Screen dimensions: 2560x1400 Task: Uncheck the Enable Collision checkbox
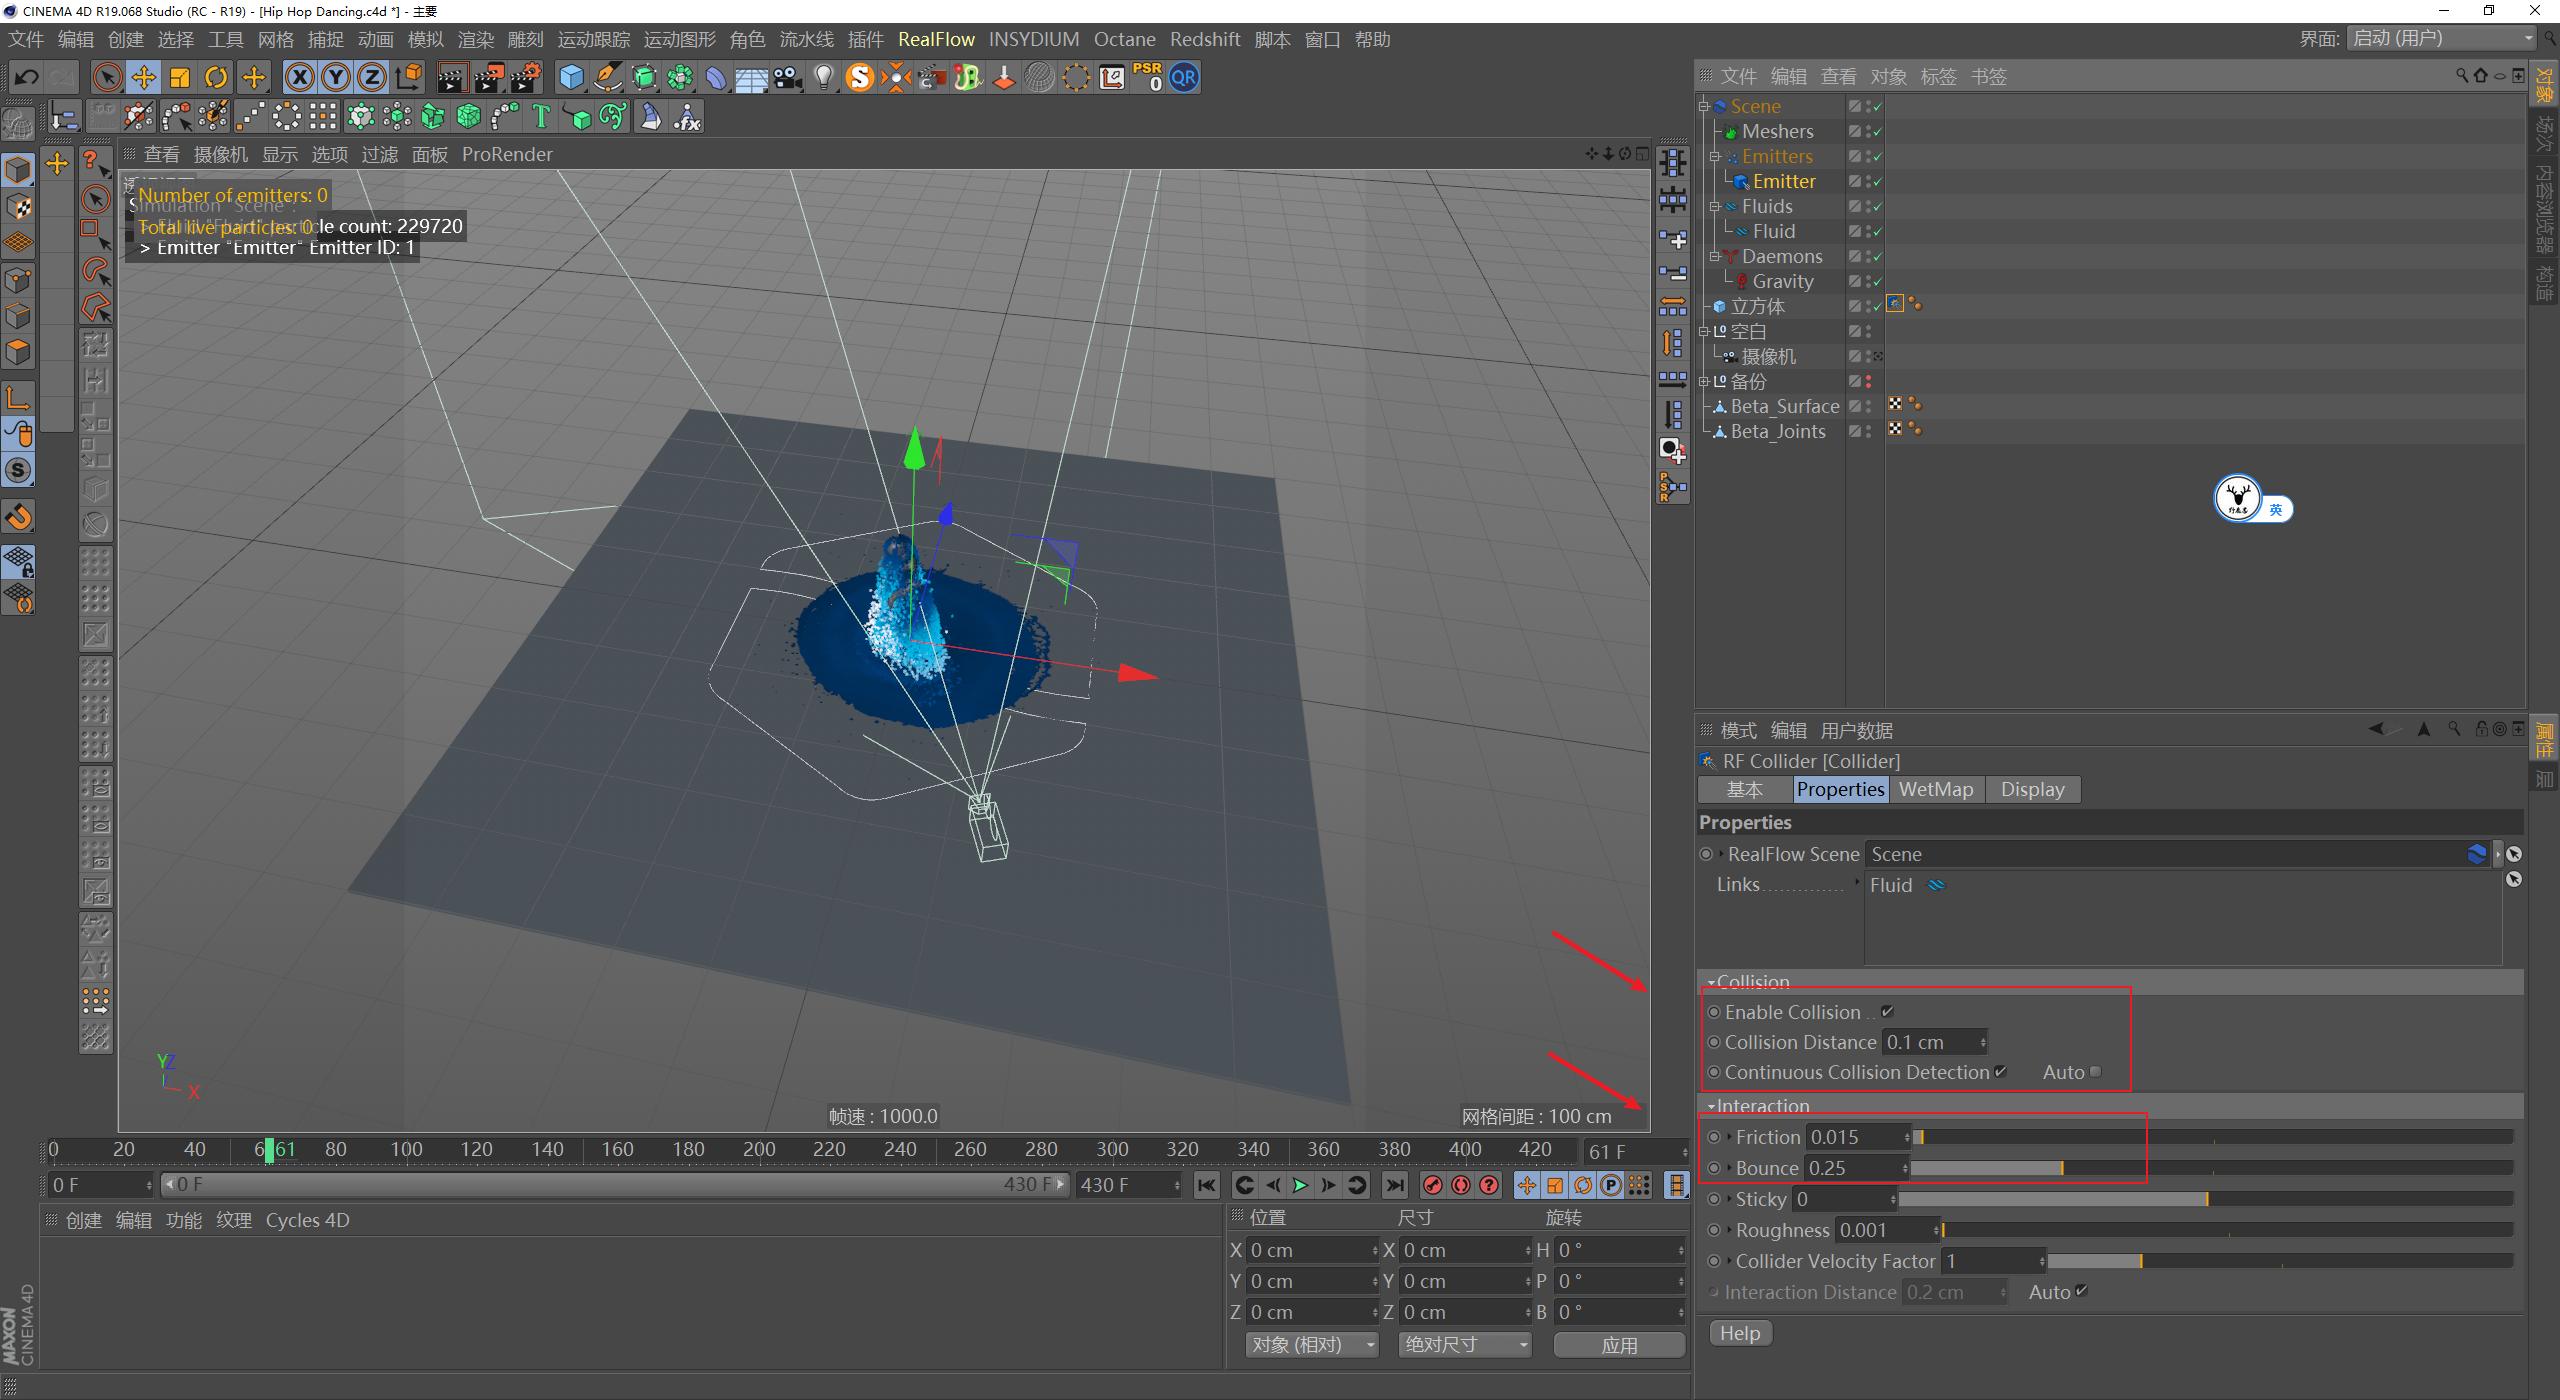click(x=1888, y=1011)
